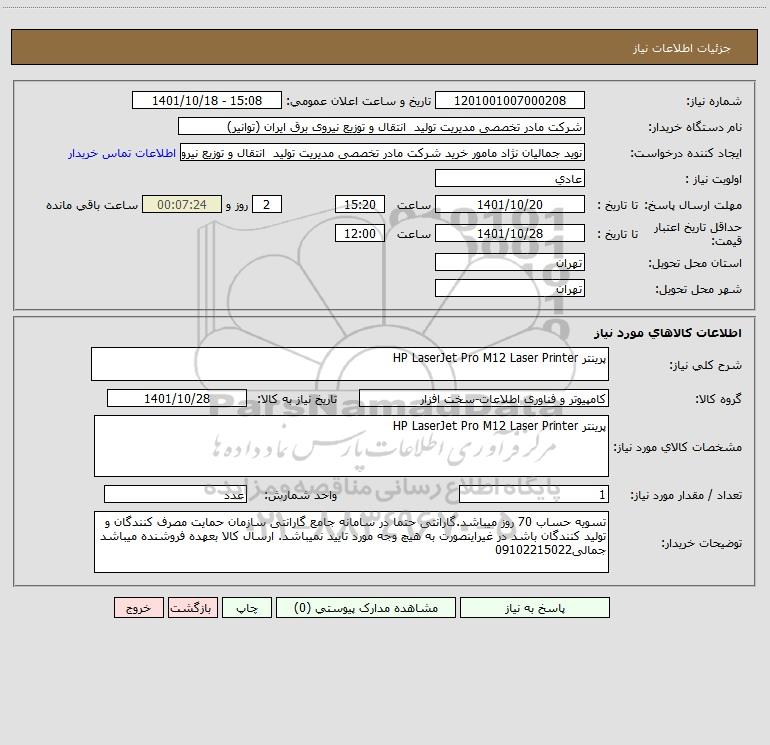
Task: Click the تاریخ و ساعت اعلان عمومی label
Action: (358, 101)
